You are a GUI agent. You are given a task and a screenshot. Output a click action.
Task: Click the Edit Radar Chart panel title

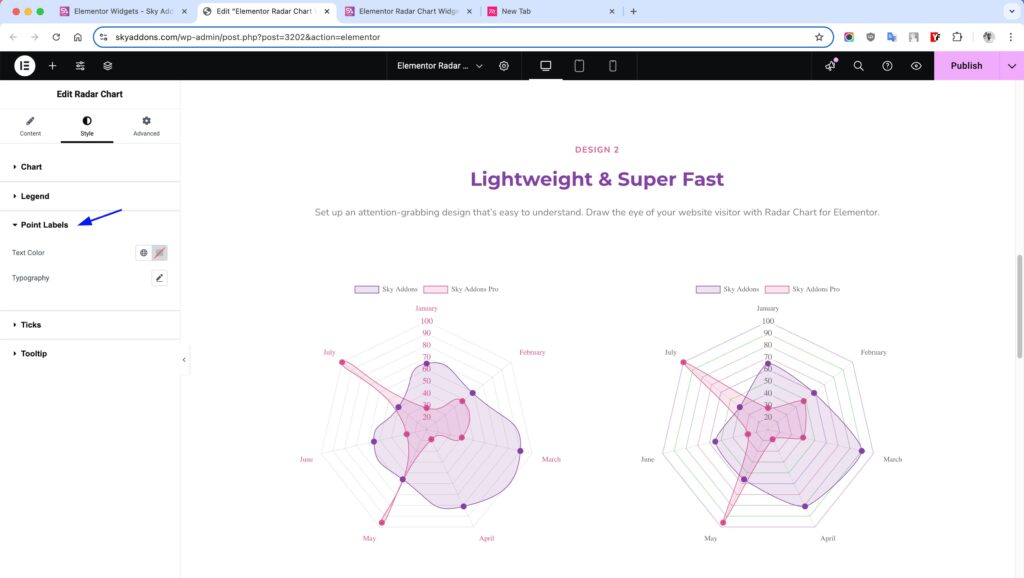pyautogui.click(x=89, y=94)
